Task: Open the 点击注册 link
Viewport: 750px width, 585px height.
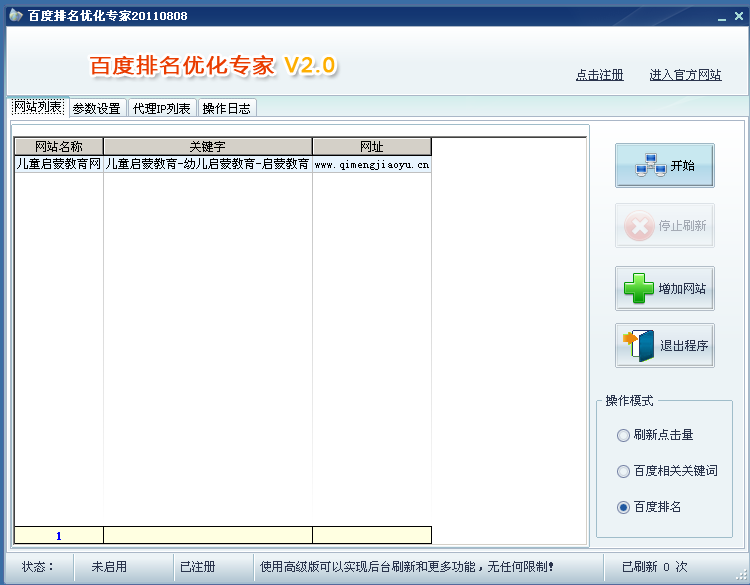Action: [x=600, y=75]
